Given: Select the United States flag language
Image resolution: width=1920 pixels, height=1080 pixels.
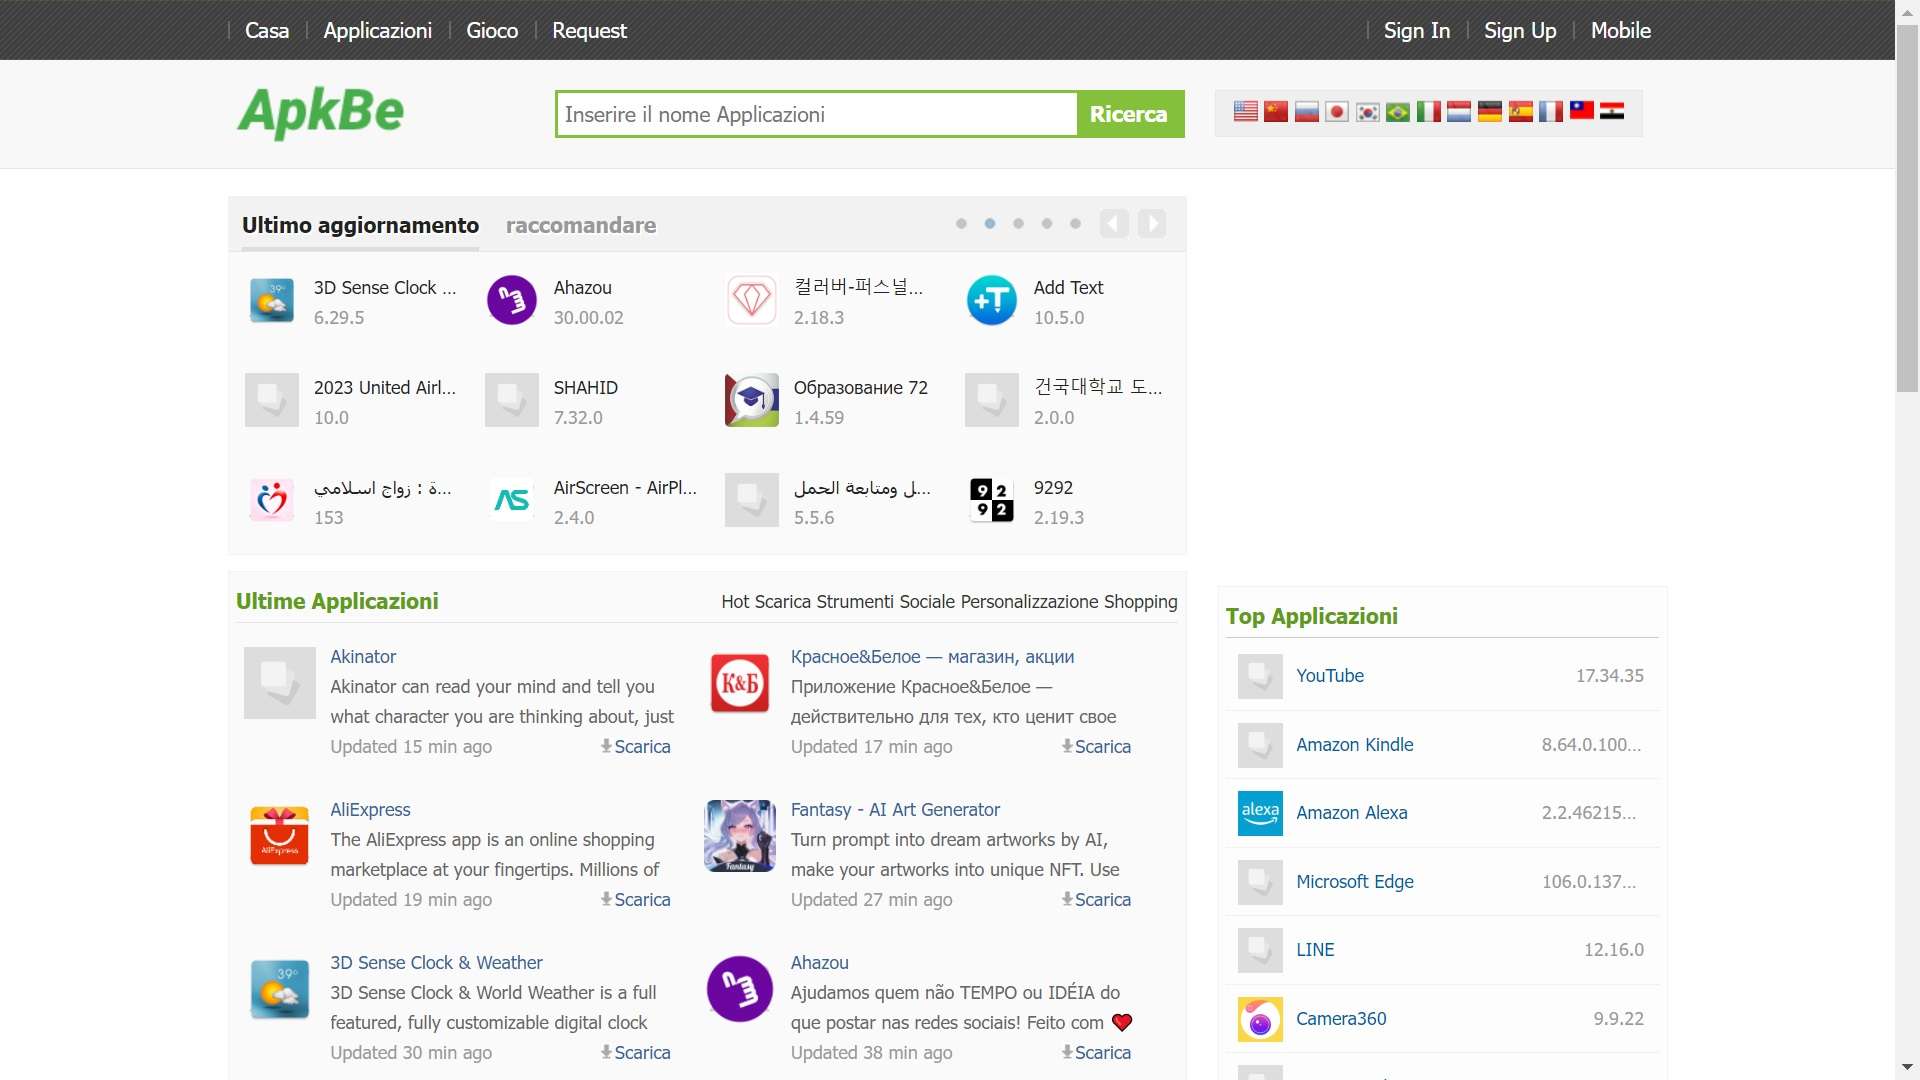Looking at the screenshot, I should (x=1245, y=111).
